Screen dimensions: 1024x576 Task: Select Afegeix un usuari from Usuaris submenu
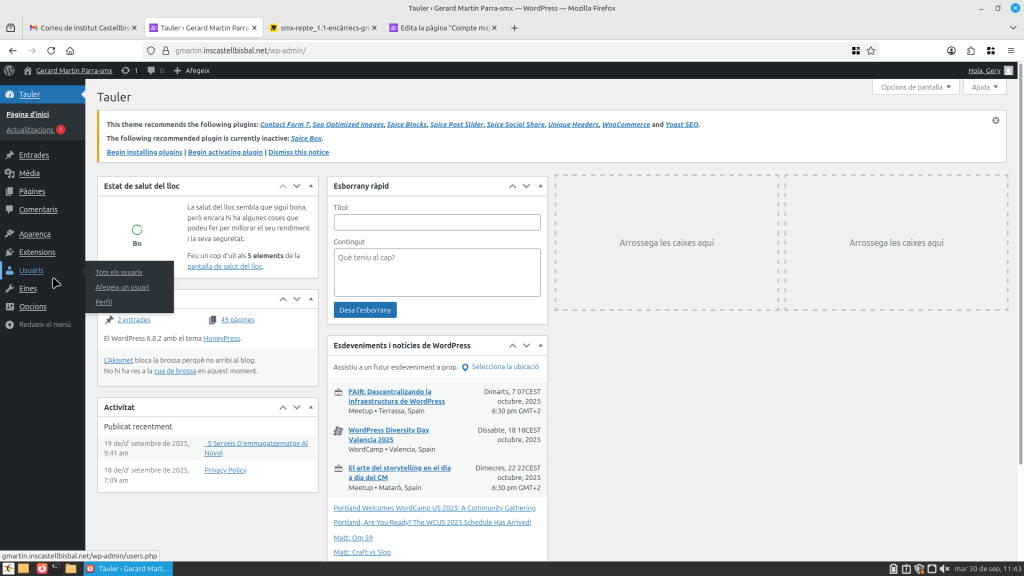[x=122, y=287]
